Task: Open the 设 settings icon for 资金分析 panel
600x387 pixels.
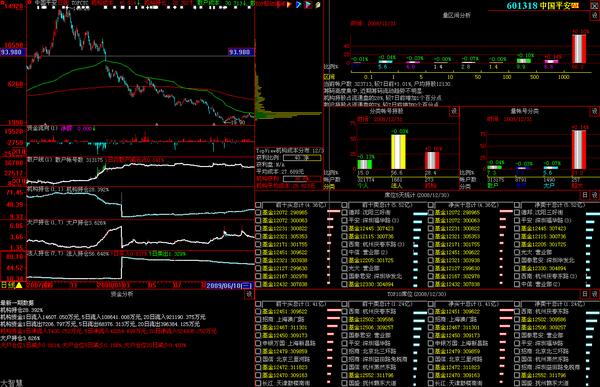Action: (249, 294)
